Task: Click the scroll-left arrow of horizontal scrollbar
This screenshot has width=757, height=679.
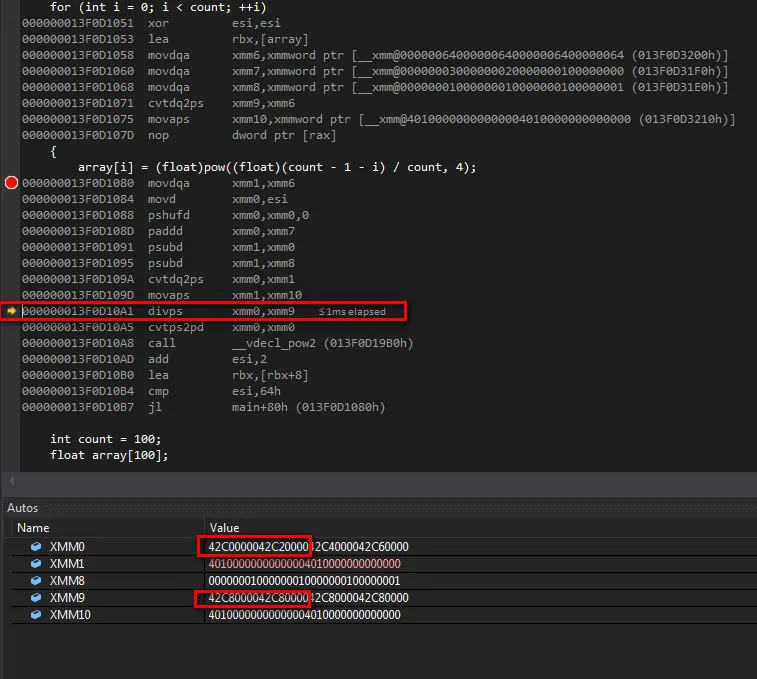Action: point(12,480)
